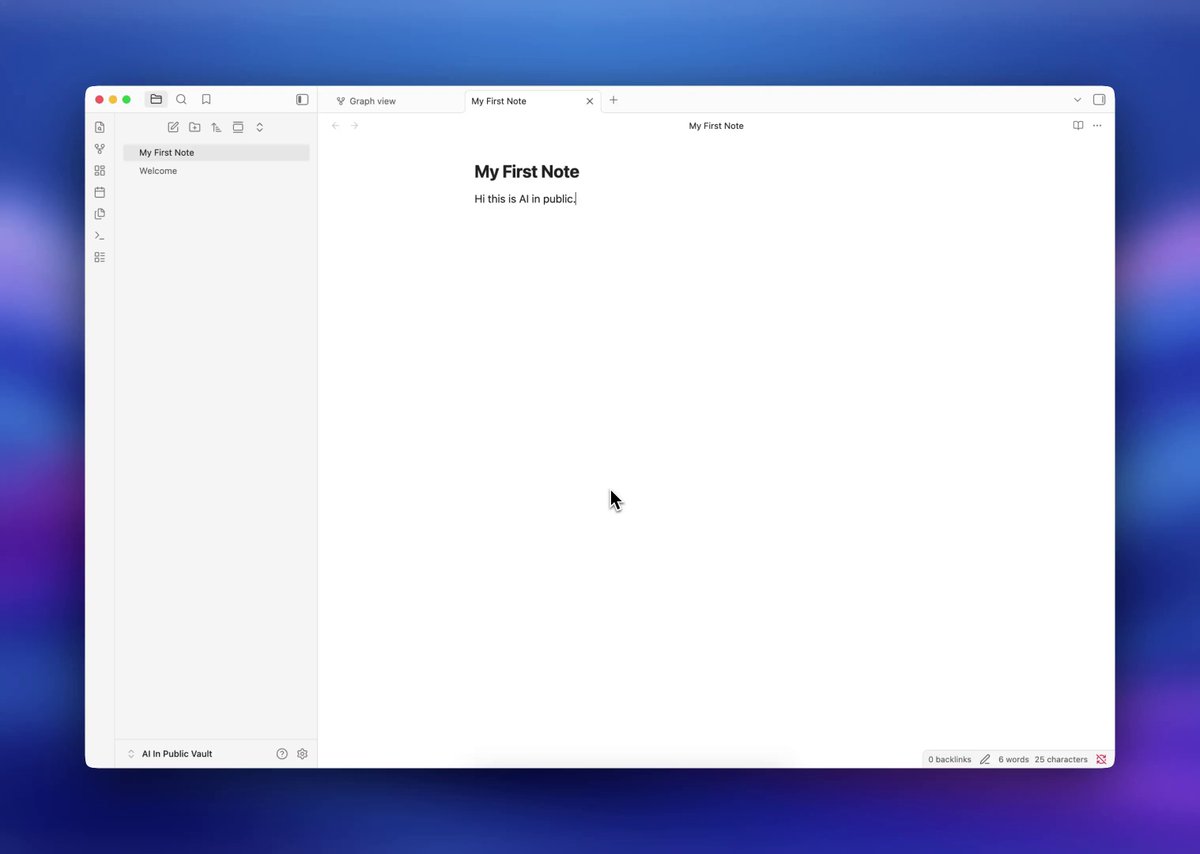Open the sort order dropdown in explorer
Image resolution: width=1200 pixels, height=854 pixels.
(x=216, y=127)
